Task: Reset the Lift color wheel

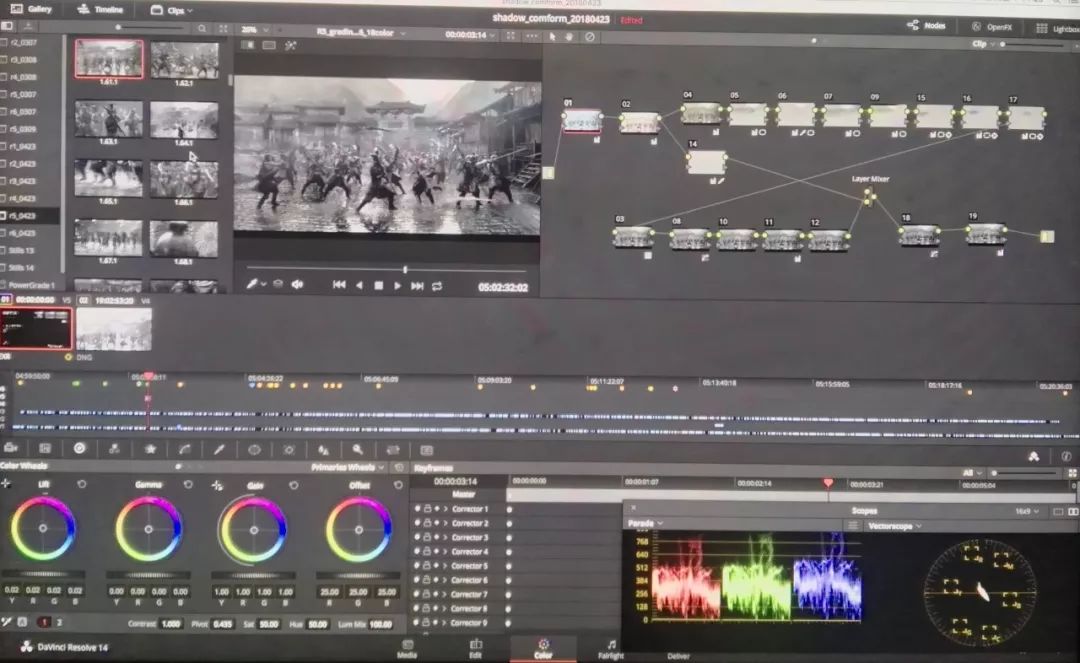Action: 82,484
